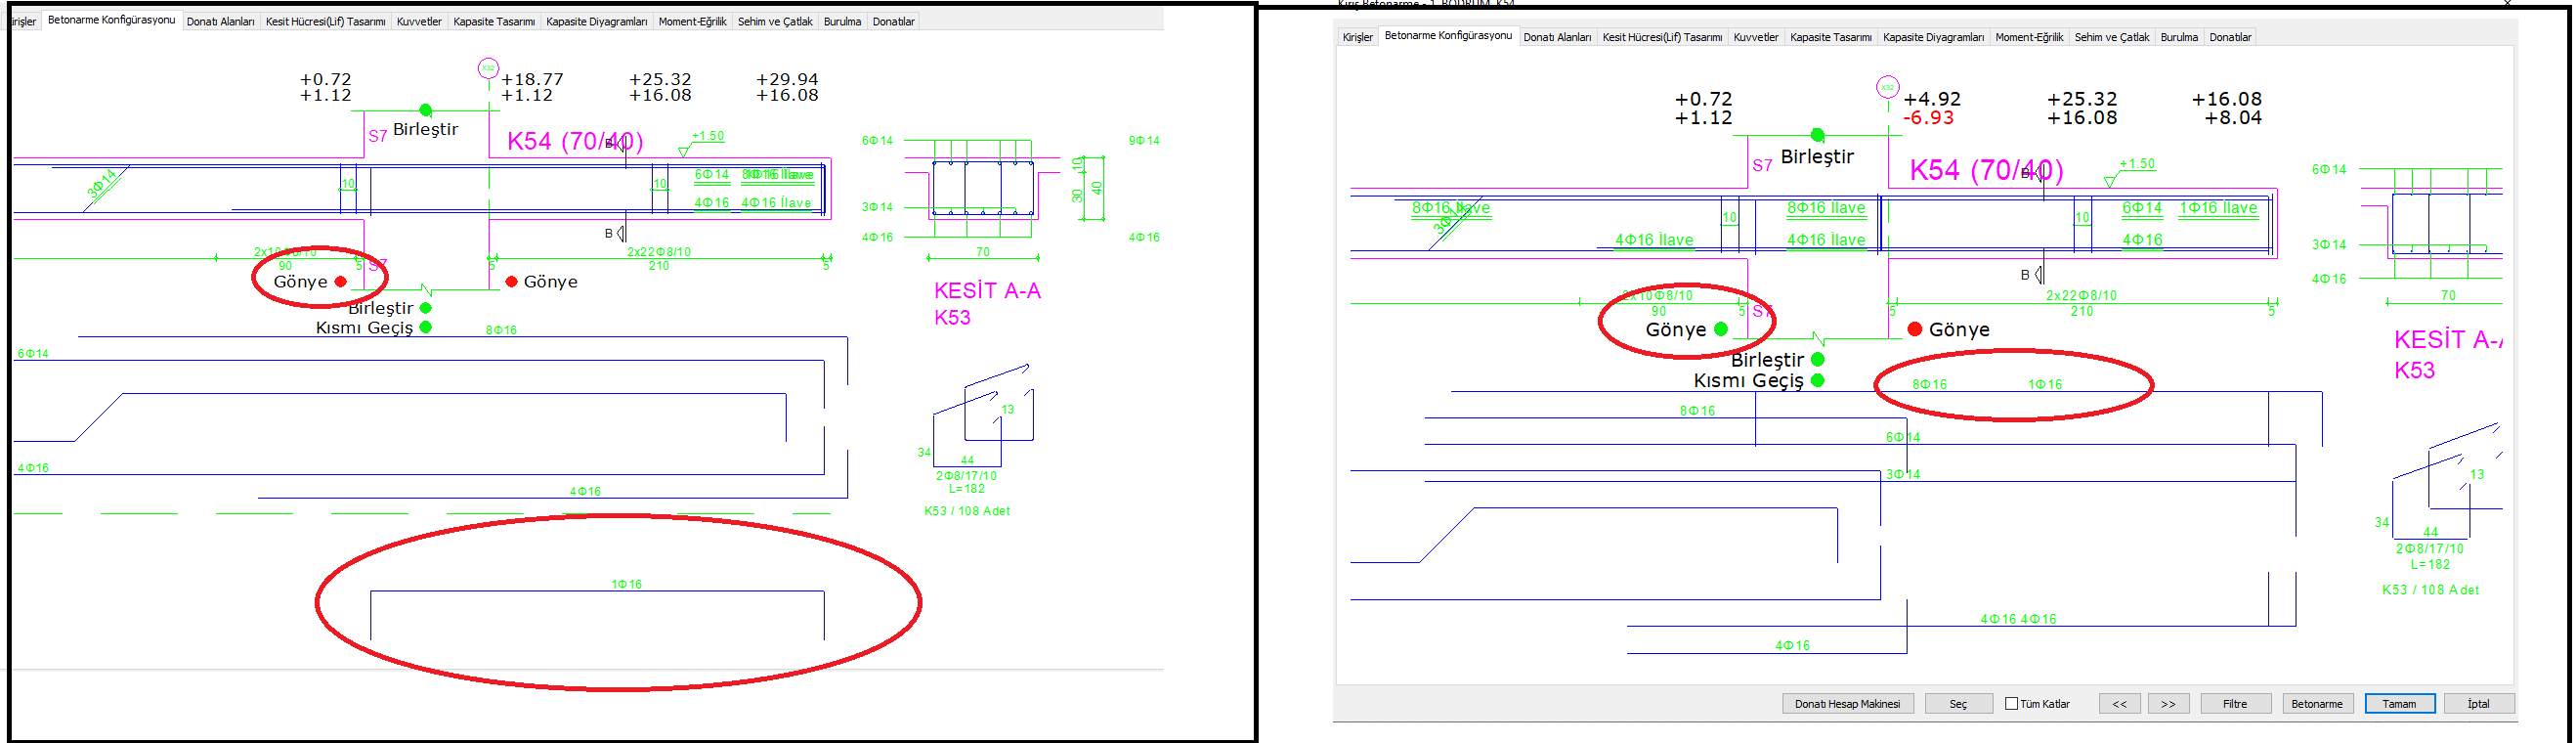Click the X32 axis circle above +18.77

pos(488,68)
